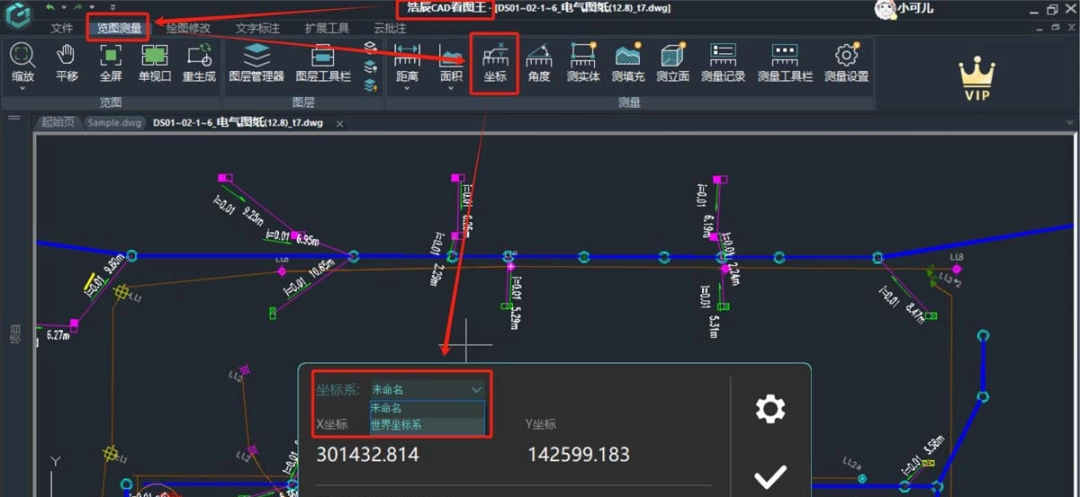The height and width of the screenshot is (497, 1080).
Task: Open 测量记录 measurement records
Action: [723, 62]
